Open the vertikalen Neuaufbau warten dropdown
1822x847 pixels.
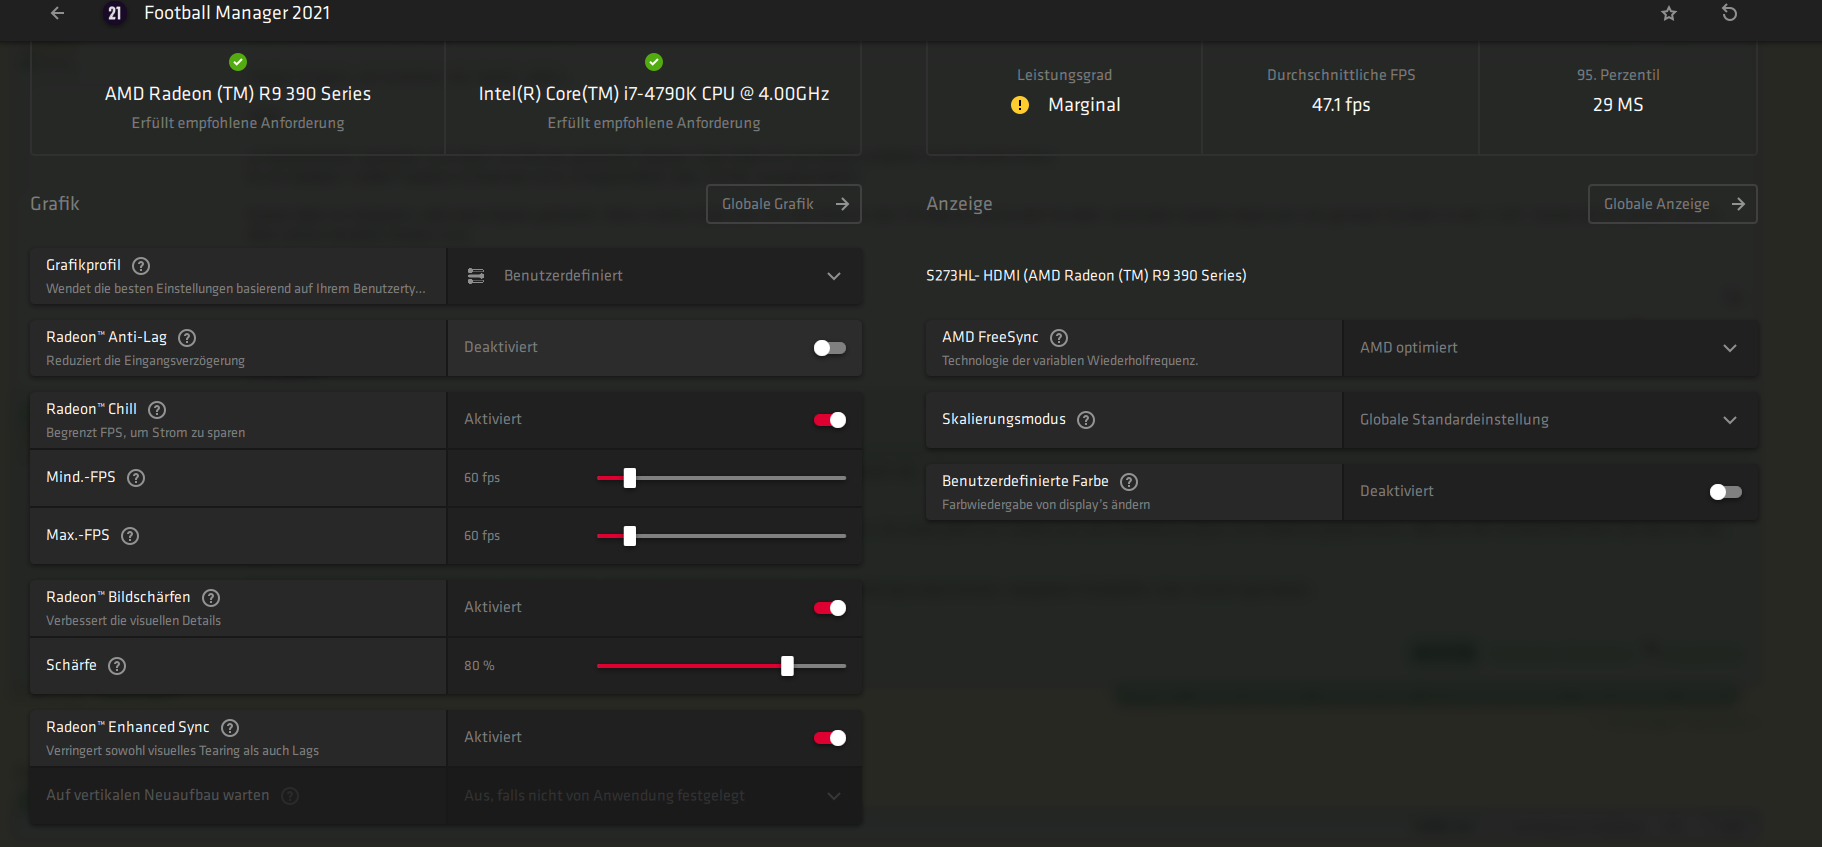tap(654, 796)
